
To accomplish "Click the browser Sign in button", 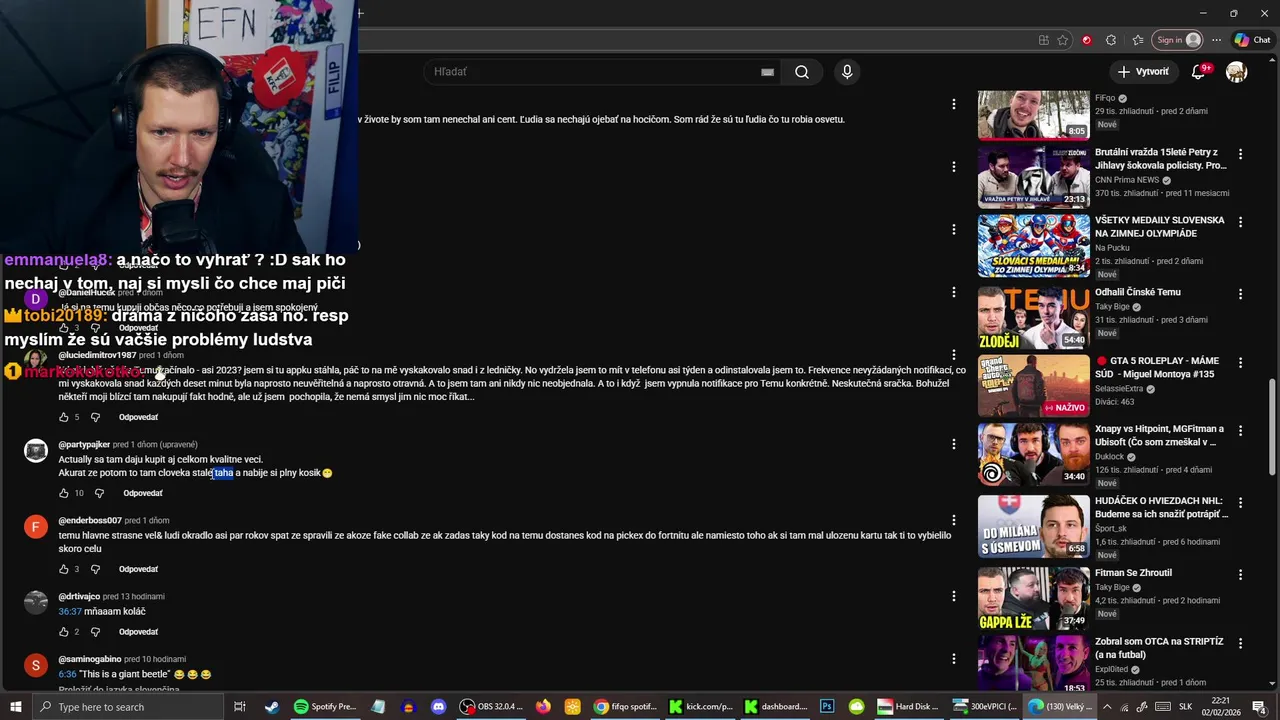I will (x=1177, y=40).
